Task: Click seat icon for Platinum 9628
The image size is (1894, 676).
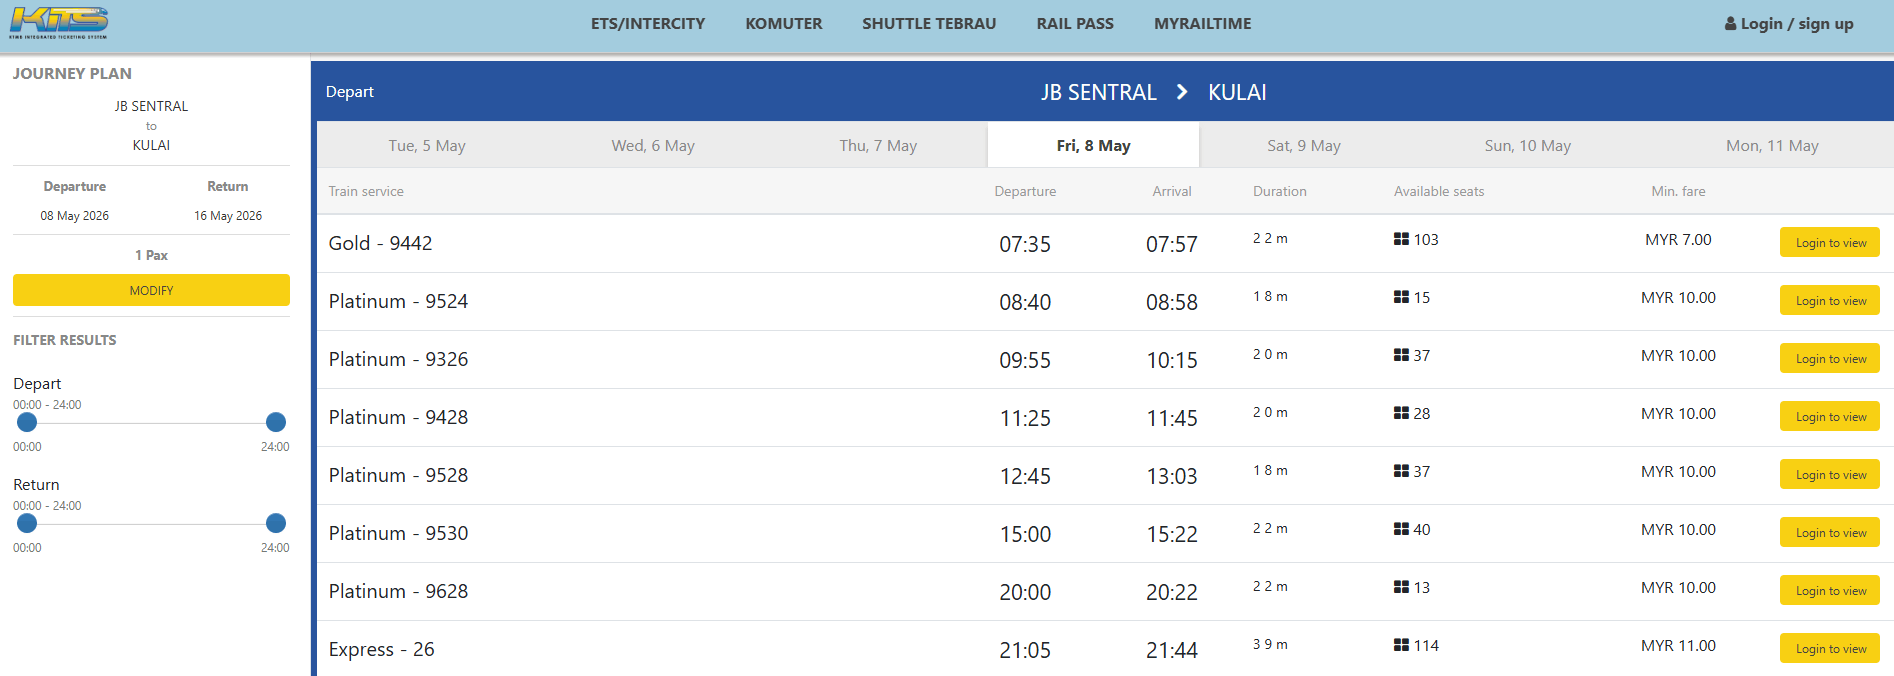Action: click(x=1401, y=587)
